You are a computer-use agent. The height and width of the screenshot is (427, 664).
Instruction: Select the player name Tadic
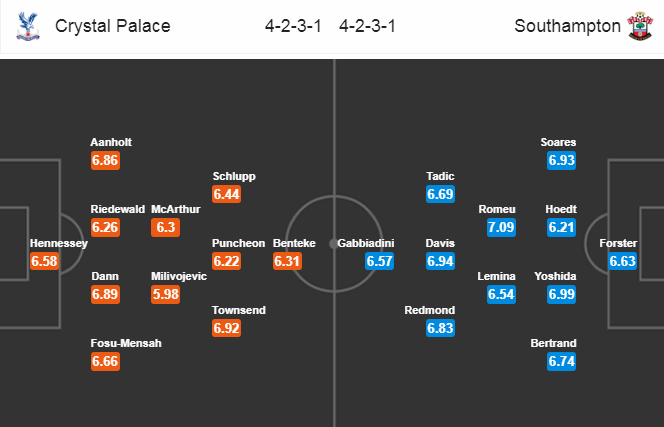point(440,176)
